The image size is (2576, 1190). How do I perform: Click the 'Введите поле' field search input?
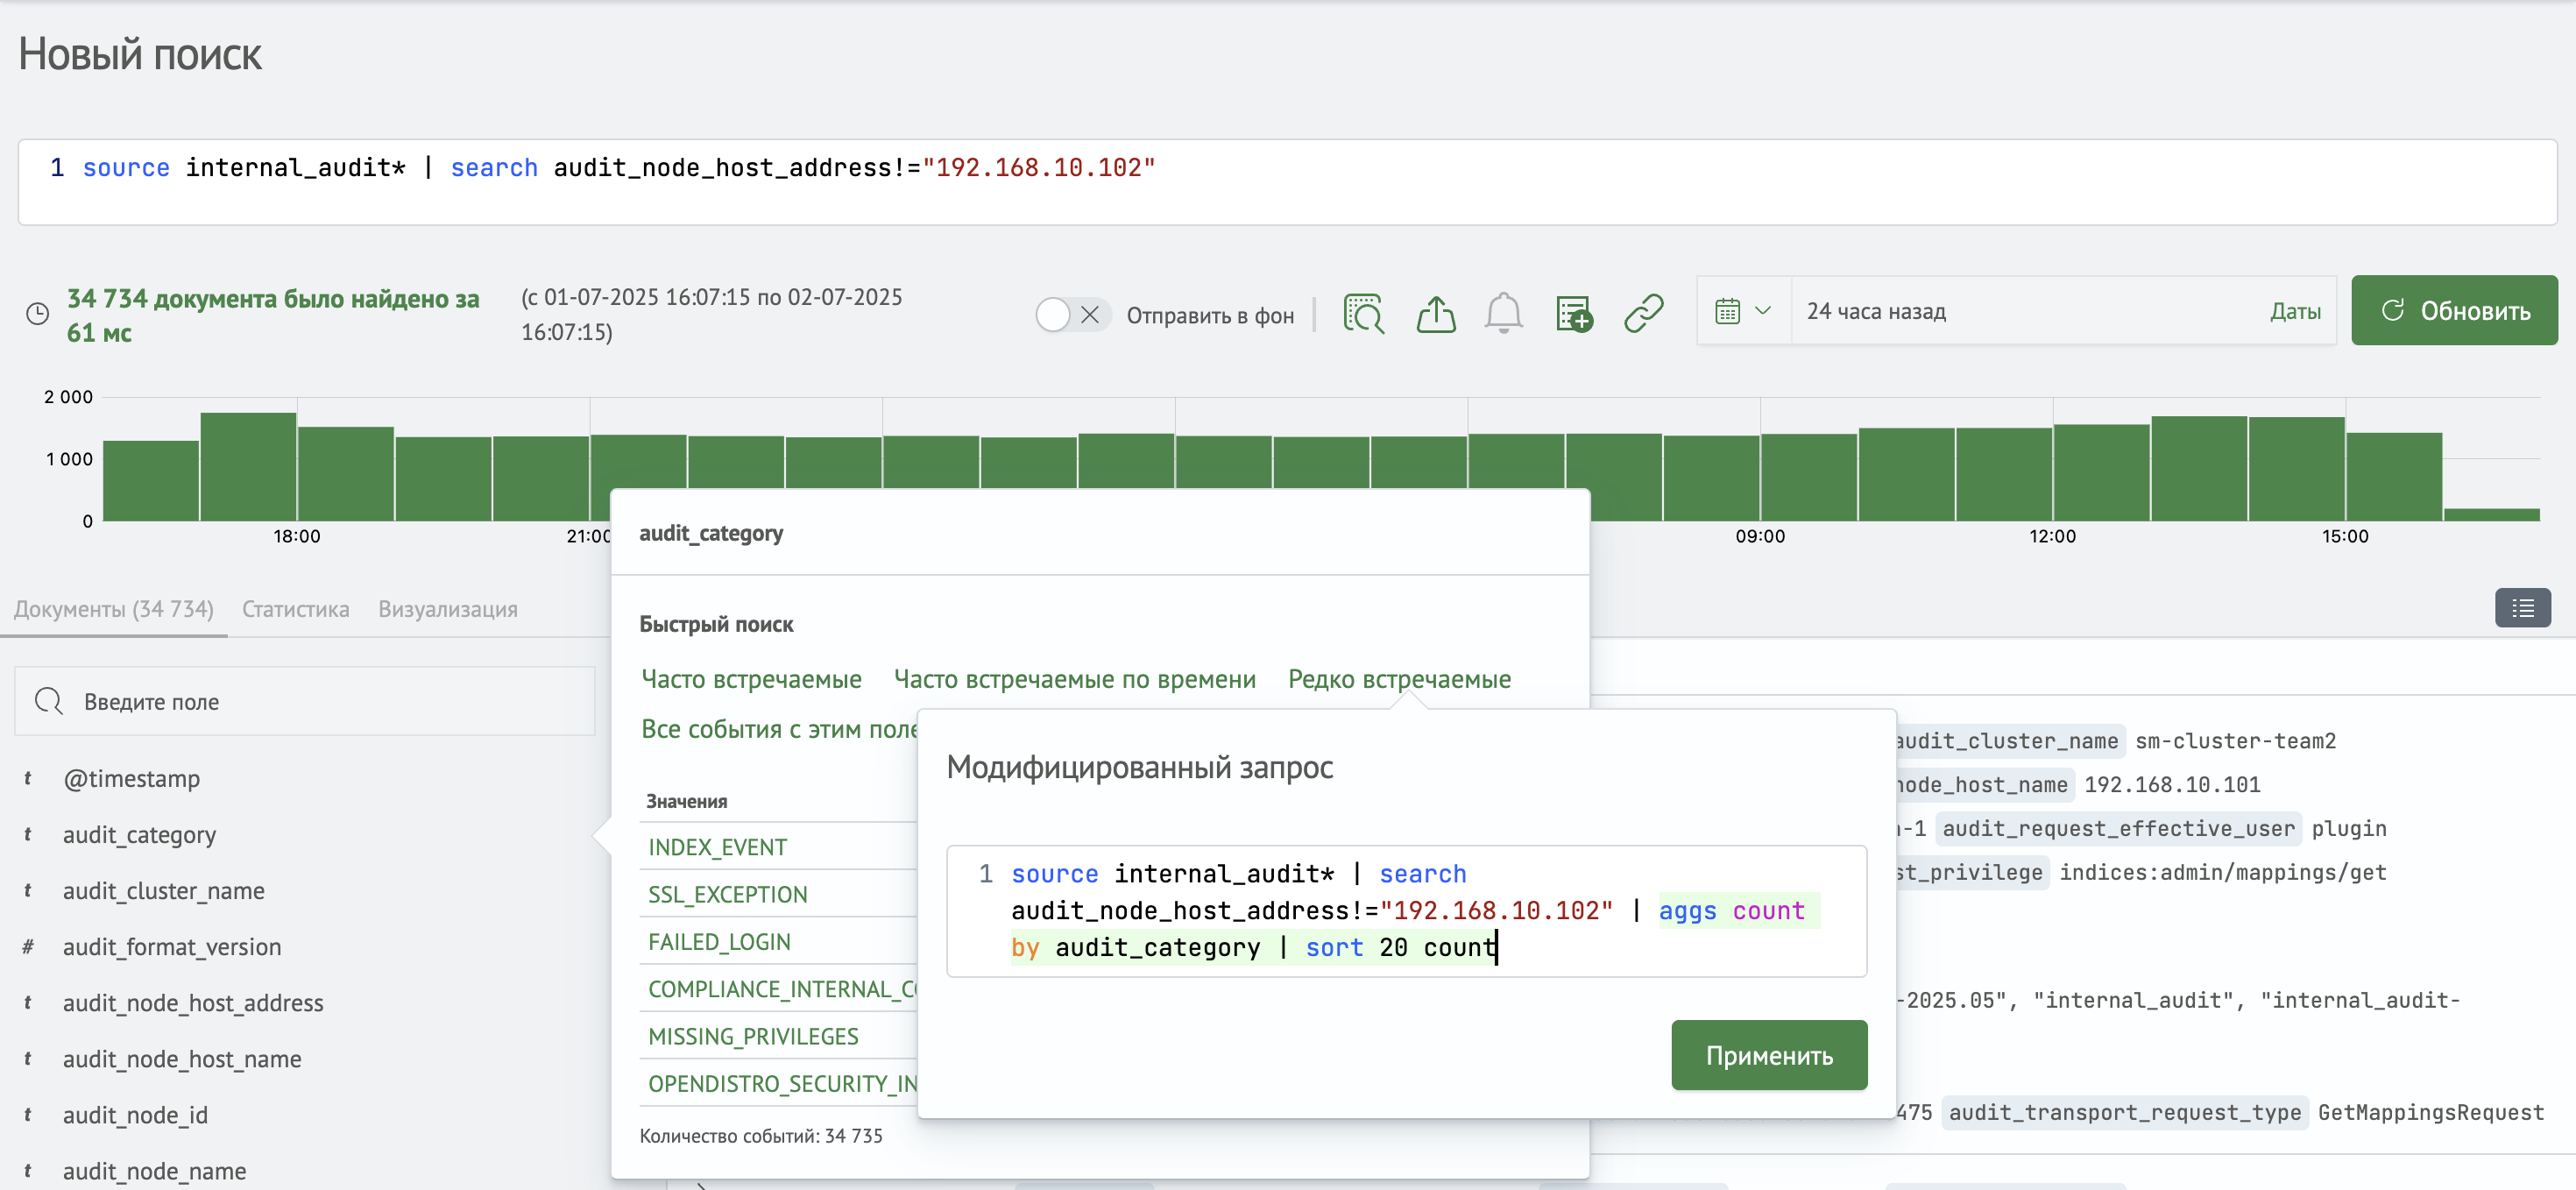[305, 701]
